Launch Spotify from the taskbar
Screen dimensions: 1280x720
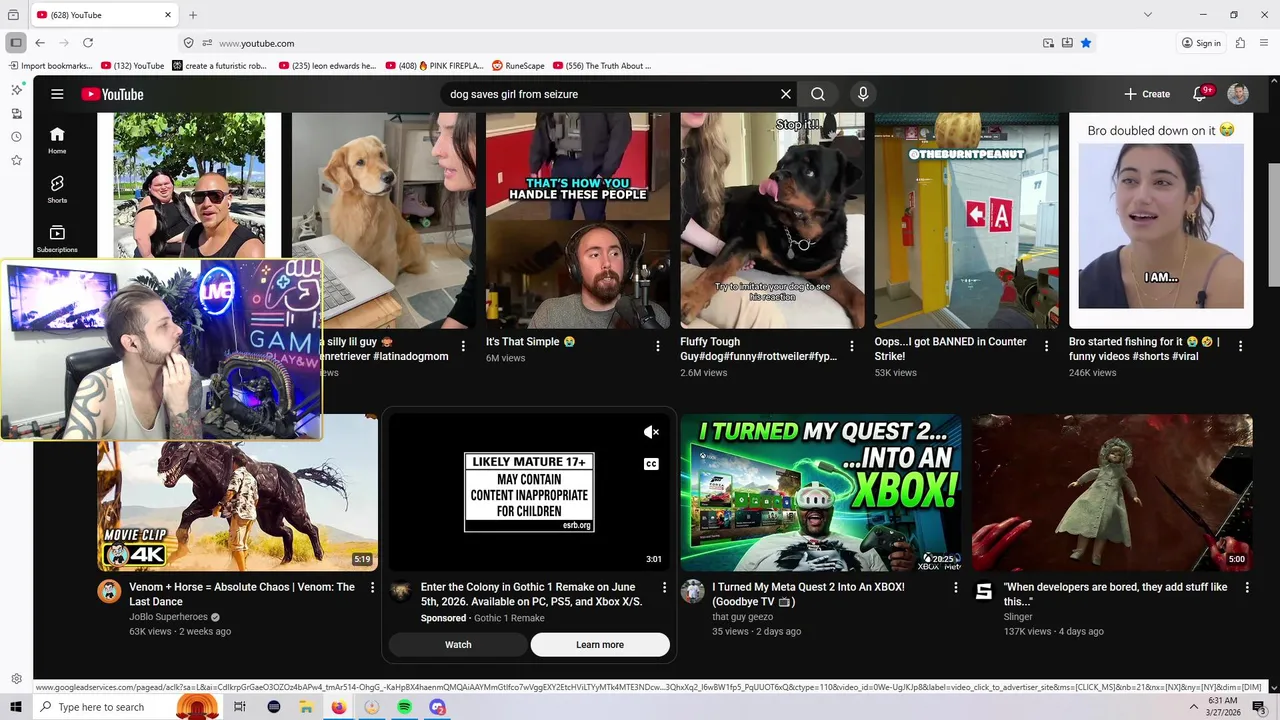pyautogui.click(x=404, y=707)
